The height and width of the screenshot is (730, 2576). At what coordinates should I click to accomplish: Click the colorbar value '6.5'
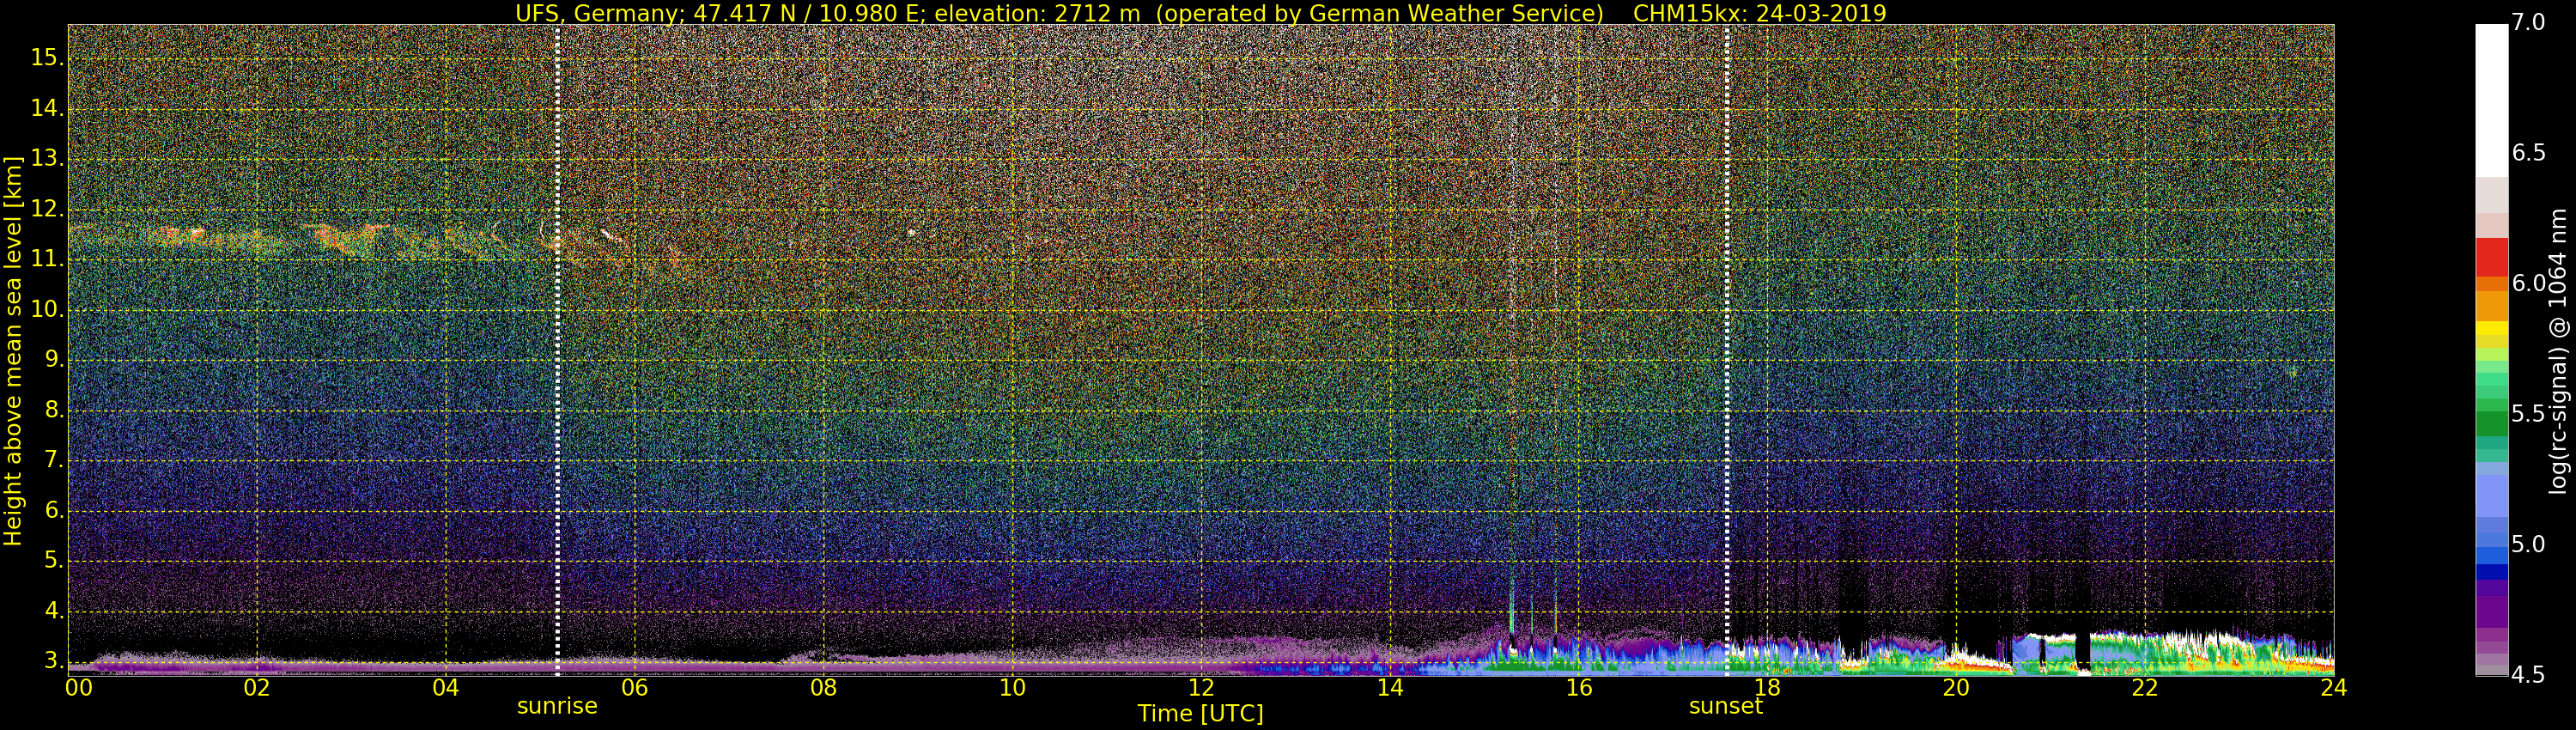pos(2528,153)
